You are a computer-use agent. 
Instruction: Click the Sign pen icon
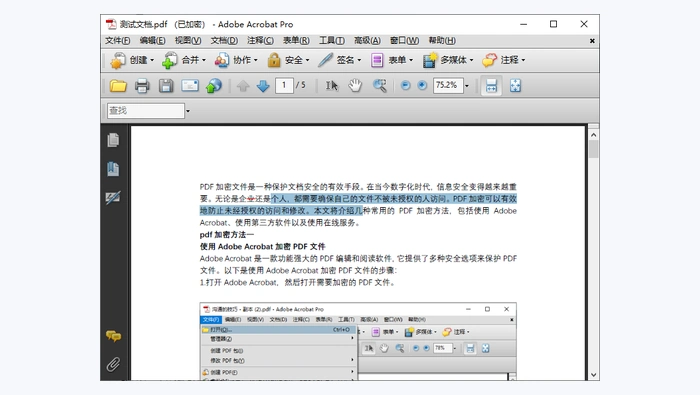325,60
